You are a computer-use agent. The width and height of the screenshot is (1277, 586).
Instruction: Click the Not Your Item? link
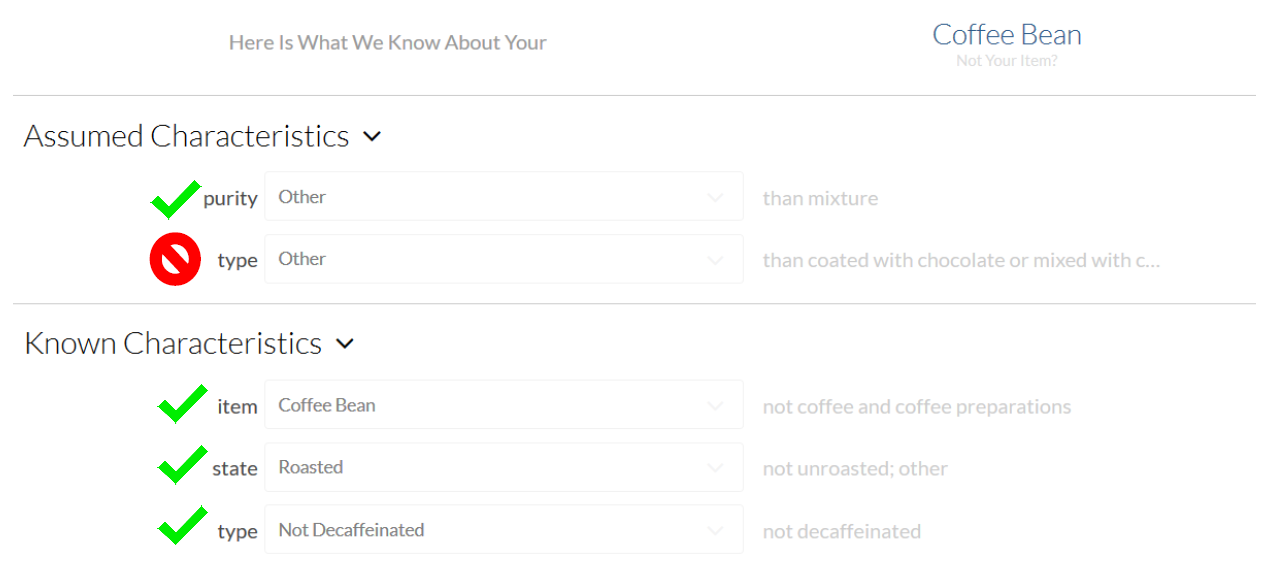1007,61
